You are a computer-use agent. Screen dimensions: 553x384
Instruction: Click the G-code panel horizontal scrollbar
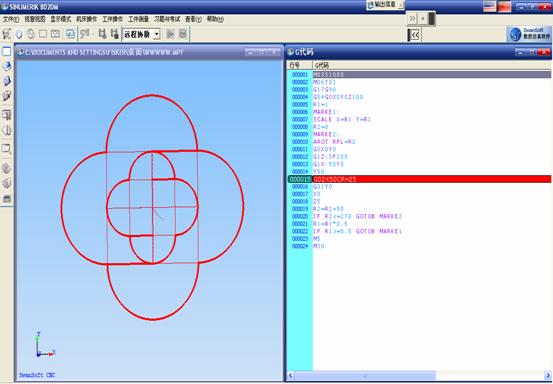[419, 376]
